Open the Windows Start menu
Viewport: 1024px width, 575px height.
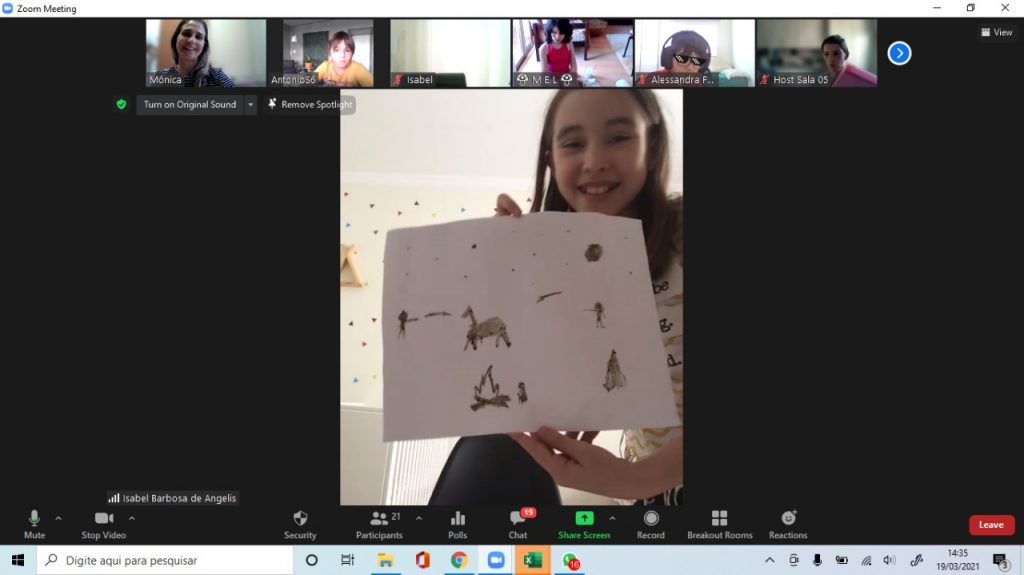pyautogui.click(x=18, y=561)
